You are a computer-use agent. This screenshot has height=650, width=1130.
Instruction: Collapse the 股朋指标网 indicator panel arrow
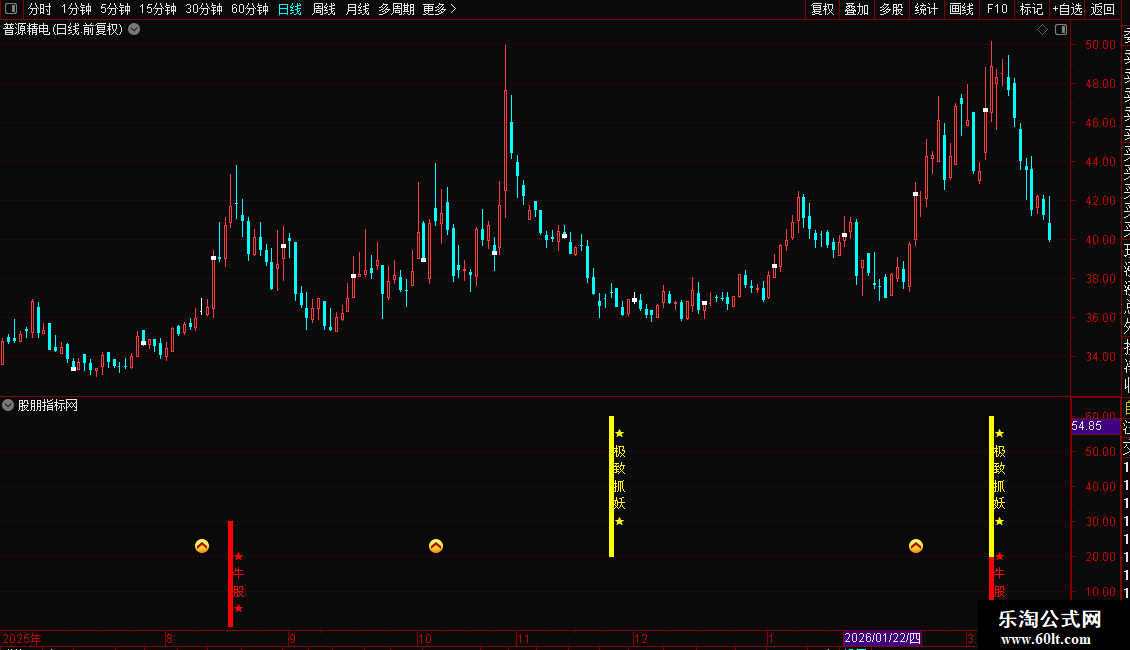coord(8,406)
